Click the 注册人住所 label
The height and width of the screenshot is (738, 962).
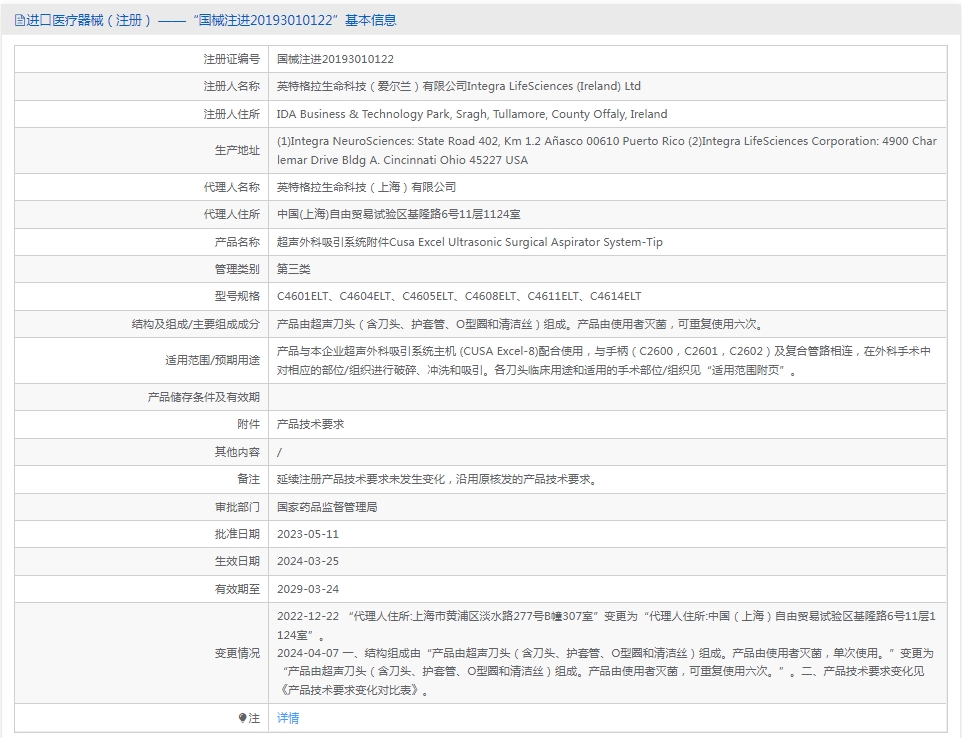[231, 114]
